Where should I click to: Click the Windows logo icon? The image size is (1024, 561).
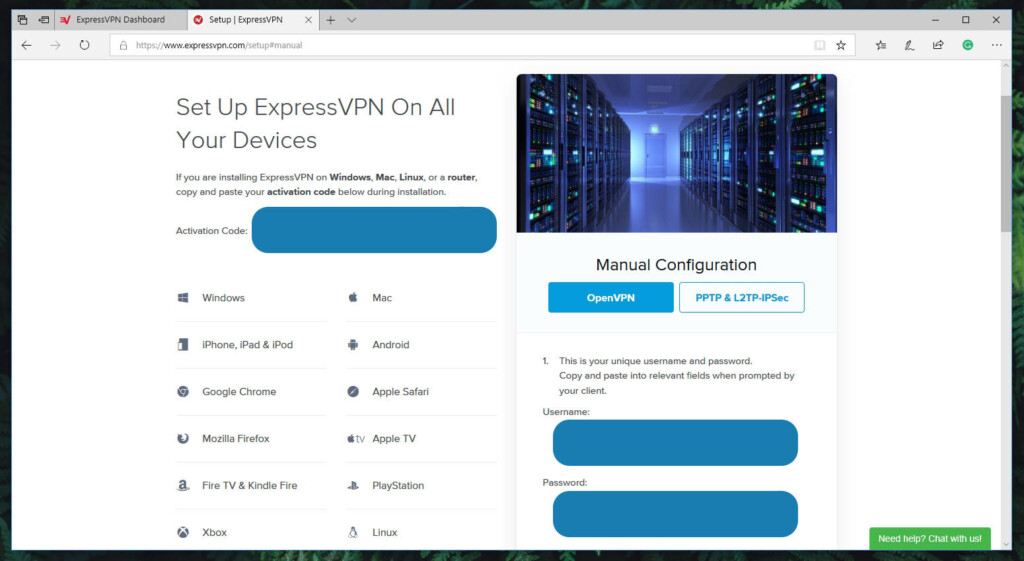point(183,298)
